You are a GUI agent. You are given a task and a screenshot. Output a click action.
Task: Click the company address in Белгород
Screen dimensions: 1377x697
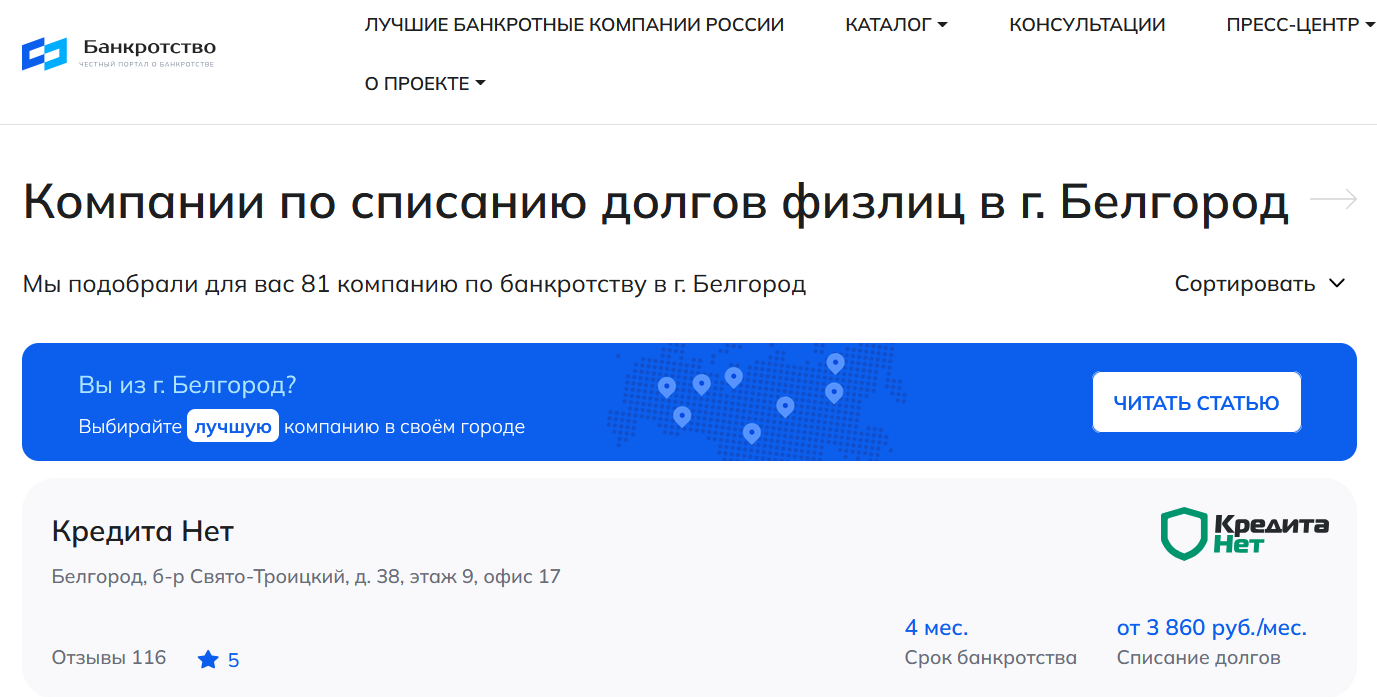306,577
